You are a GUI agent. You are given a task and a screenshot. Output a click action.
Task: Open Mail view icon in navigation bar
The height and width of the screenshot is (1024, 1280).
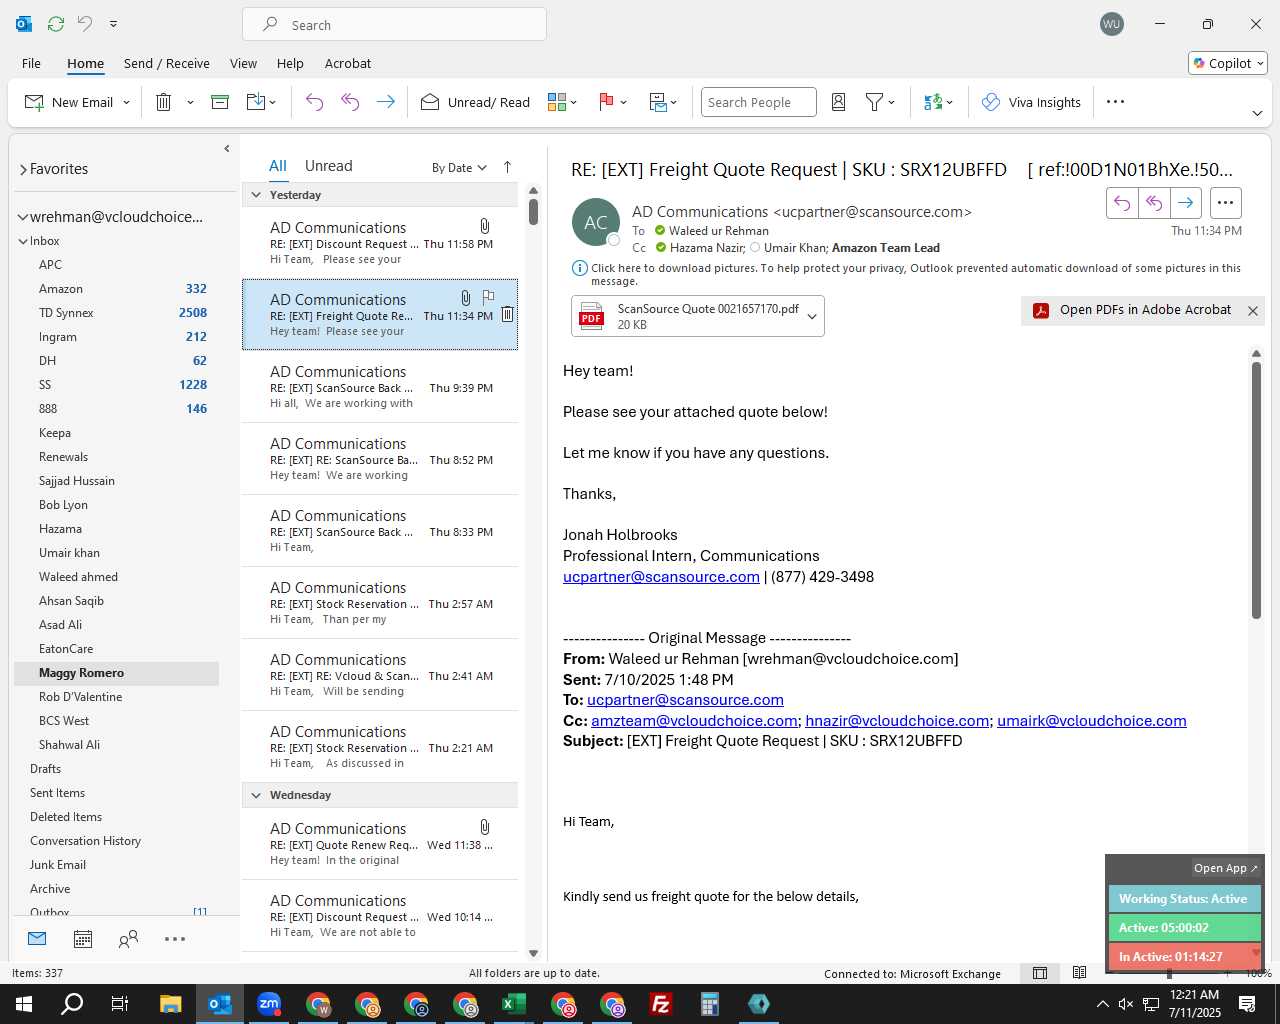point(37,939)
